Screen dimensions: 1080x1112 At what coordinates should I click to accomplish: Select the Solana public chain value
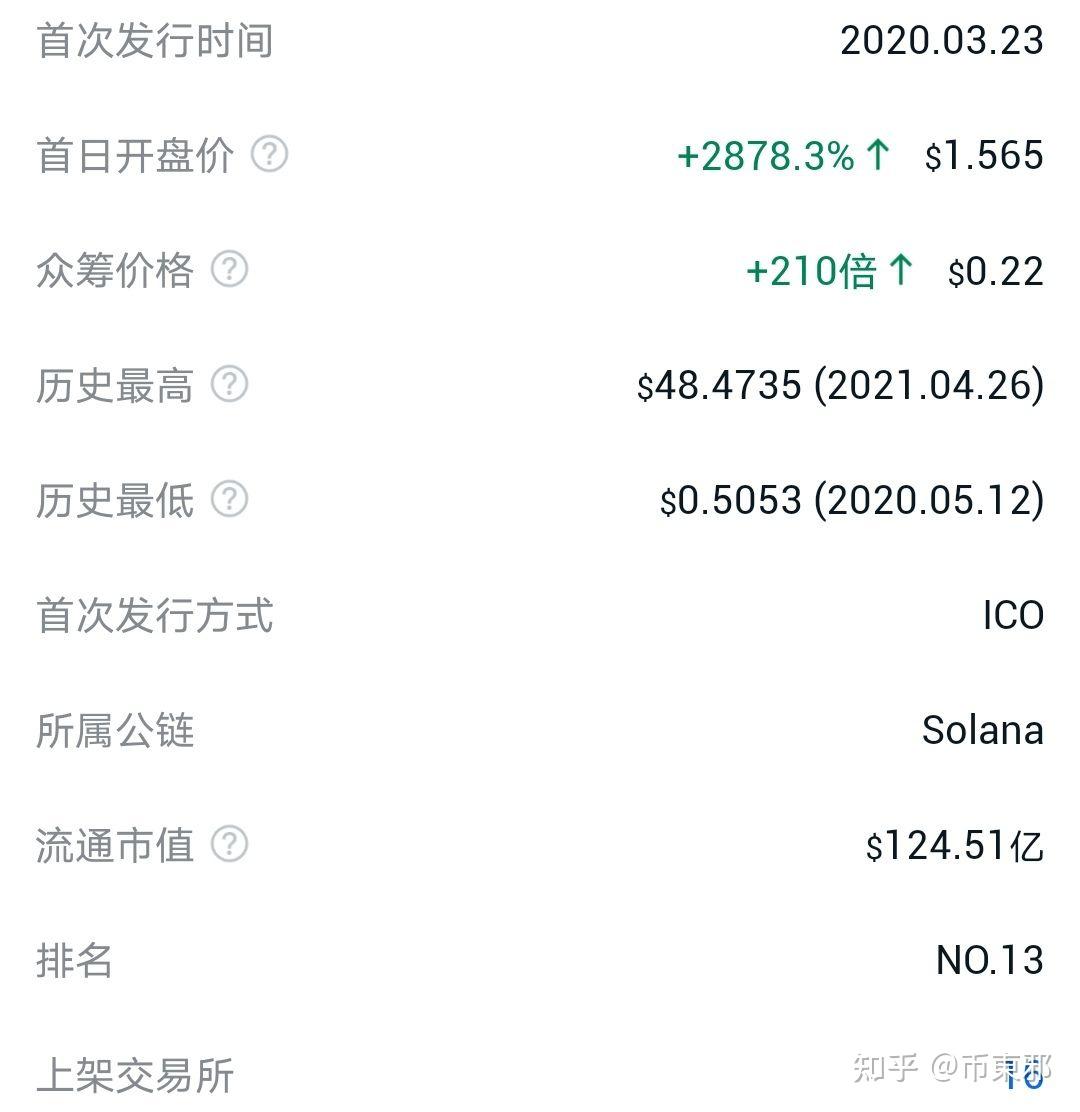[x=982, y=731]
